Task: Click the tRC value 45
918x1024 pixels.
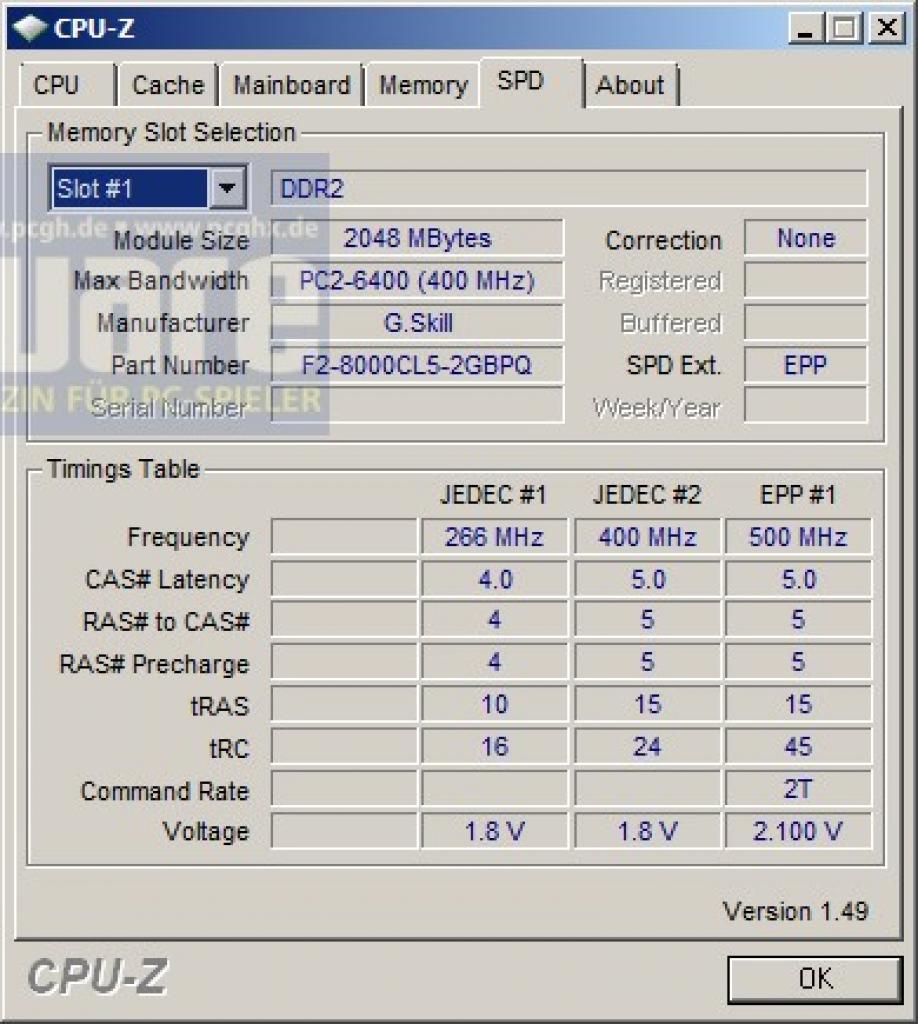Action: [798, 746]
